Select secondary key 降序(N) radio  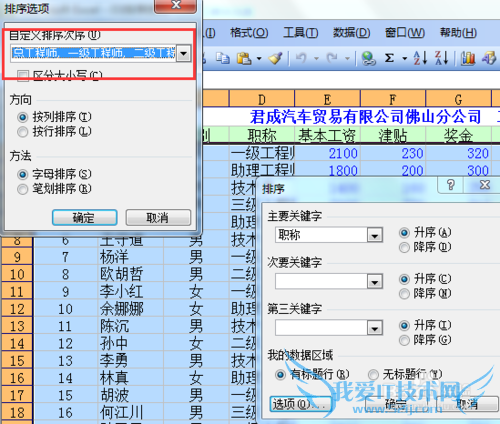coord(404,294)
